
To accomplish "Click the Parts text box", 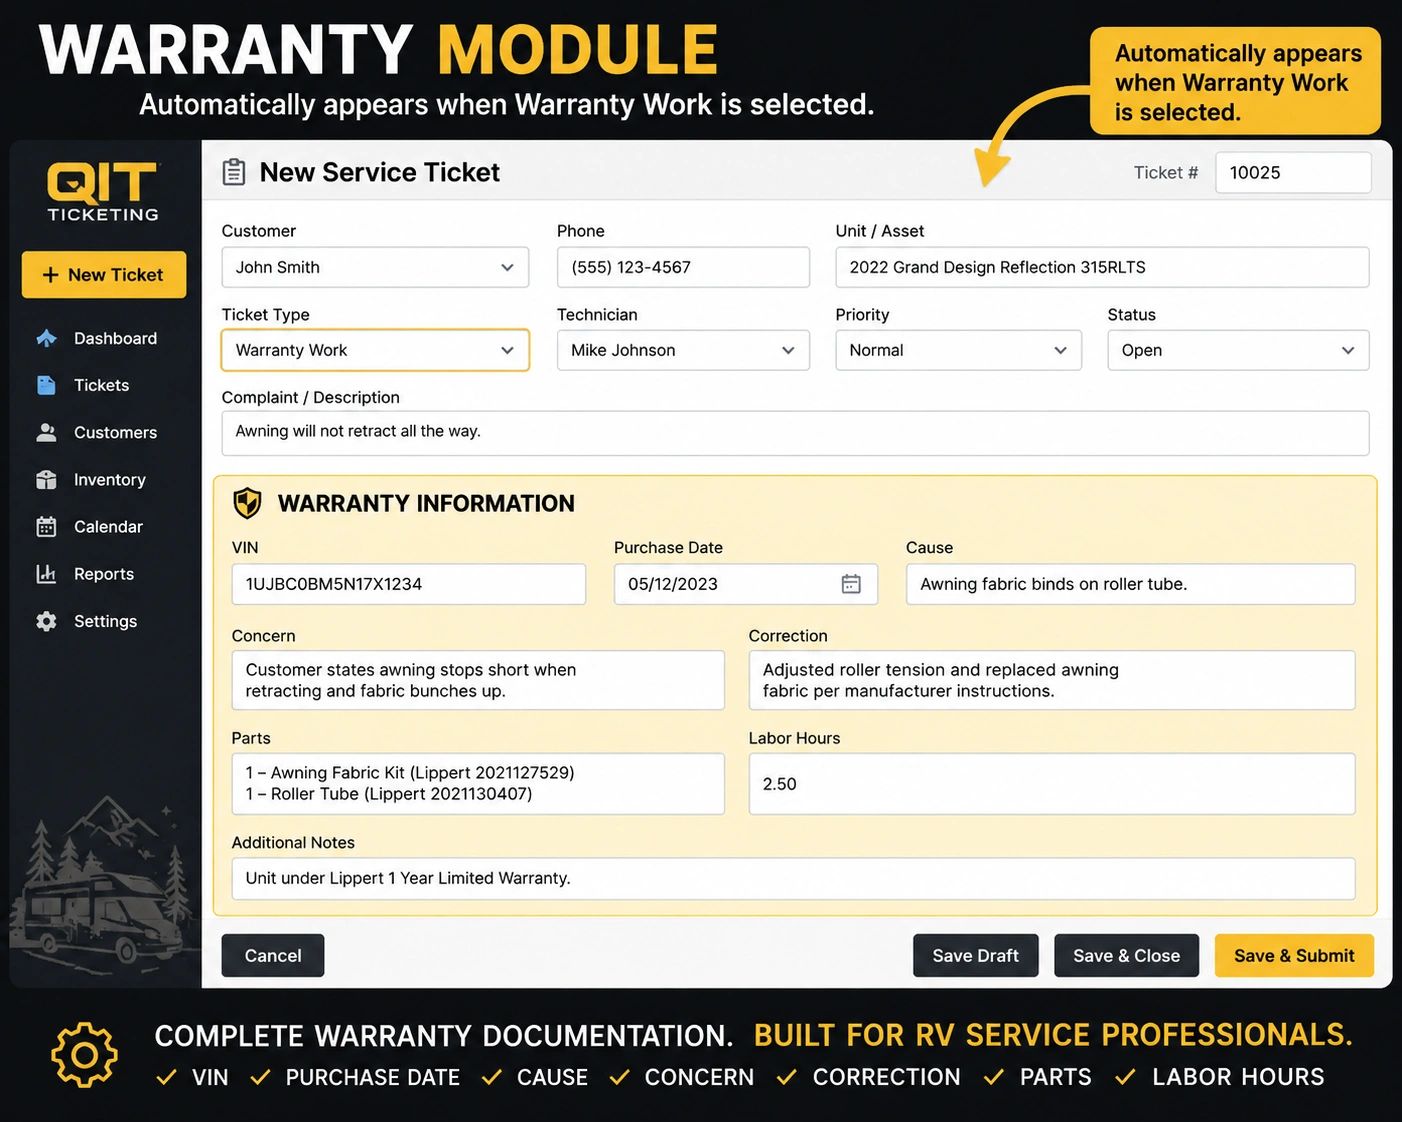I will pyautogui.click(x=478, y=784).
